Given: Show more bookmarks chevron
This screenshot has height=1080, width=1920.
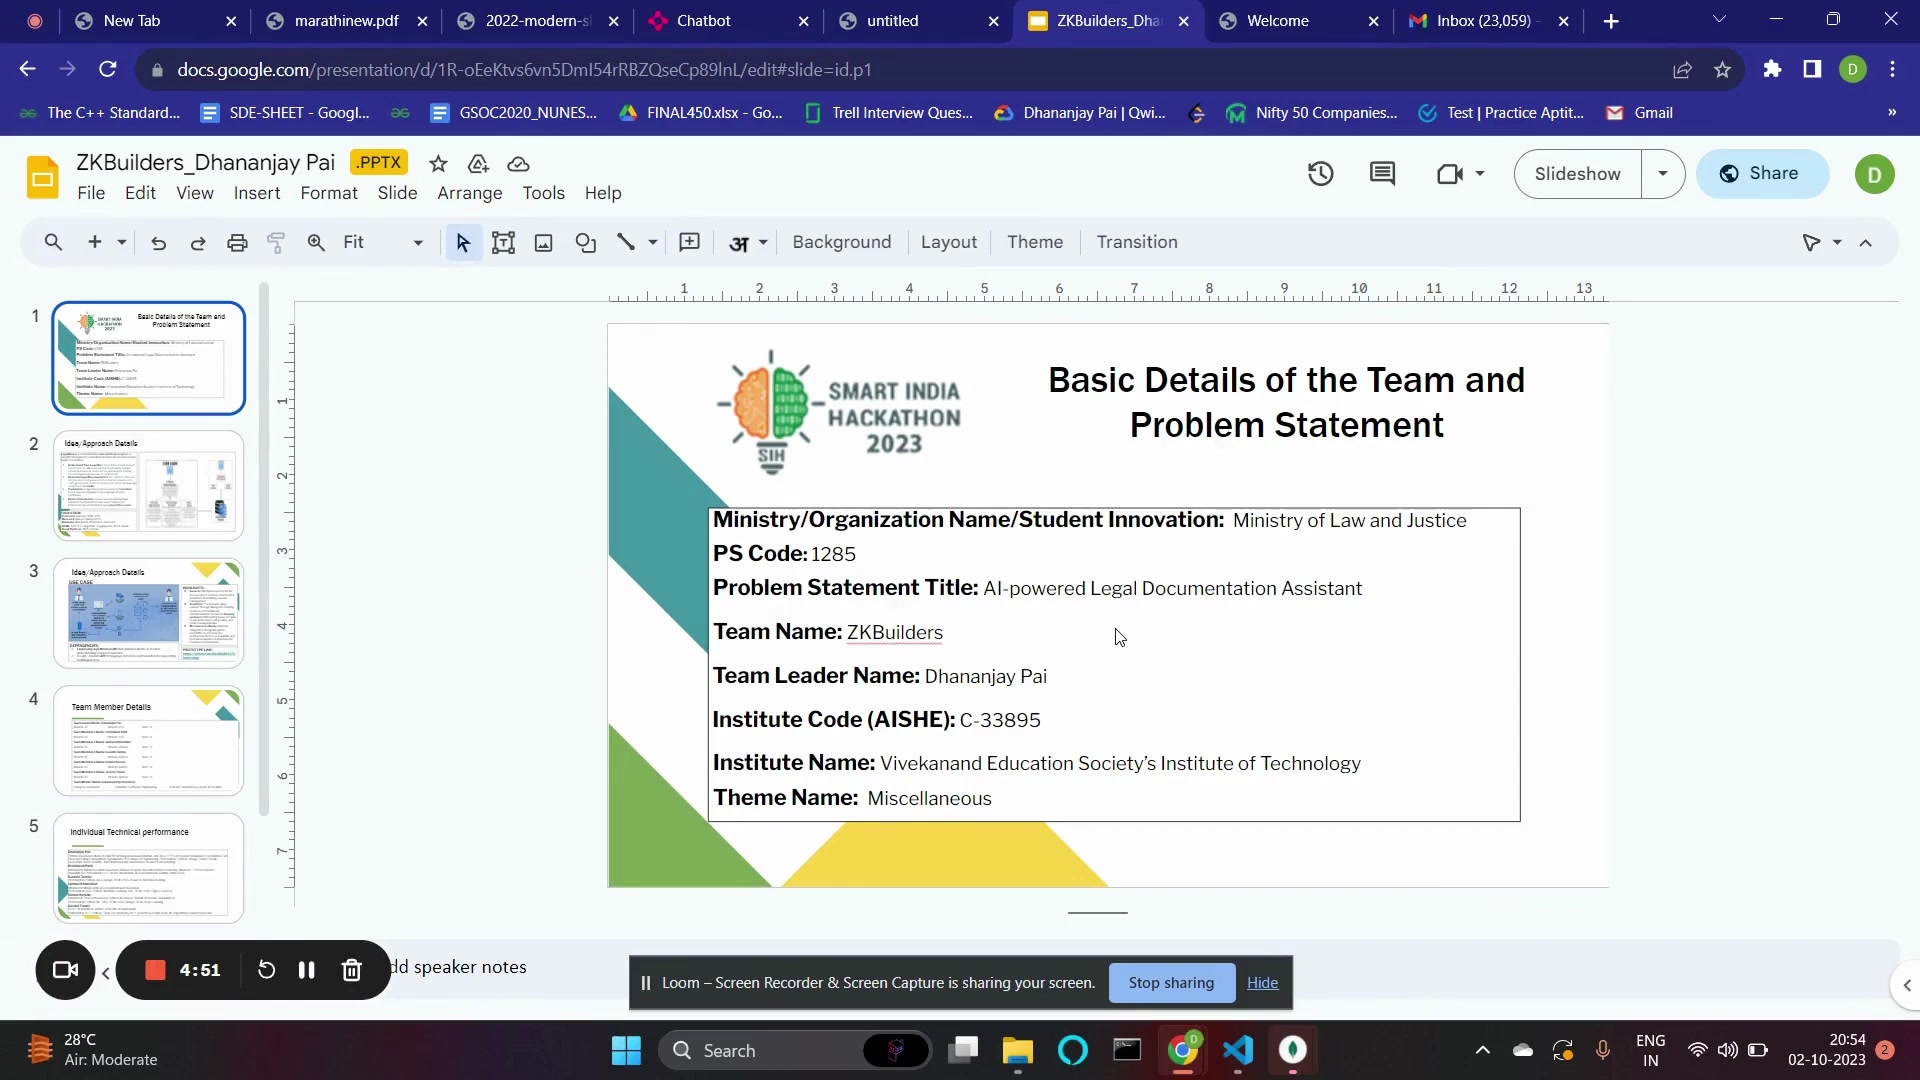Looking at the screenshot, I should [1891, 113].
